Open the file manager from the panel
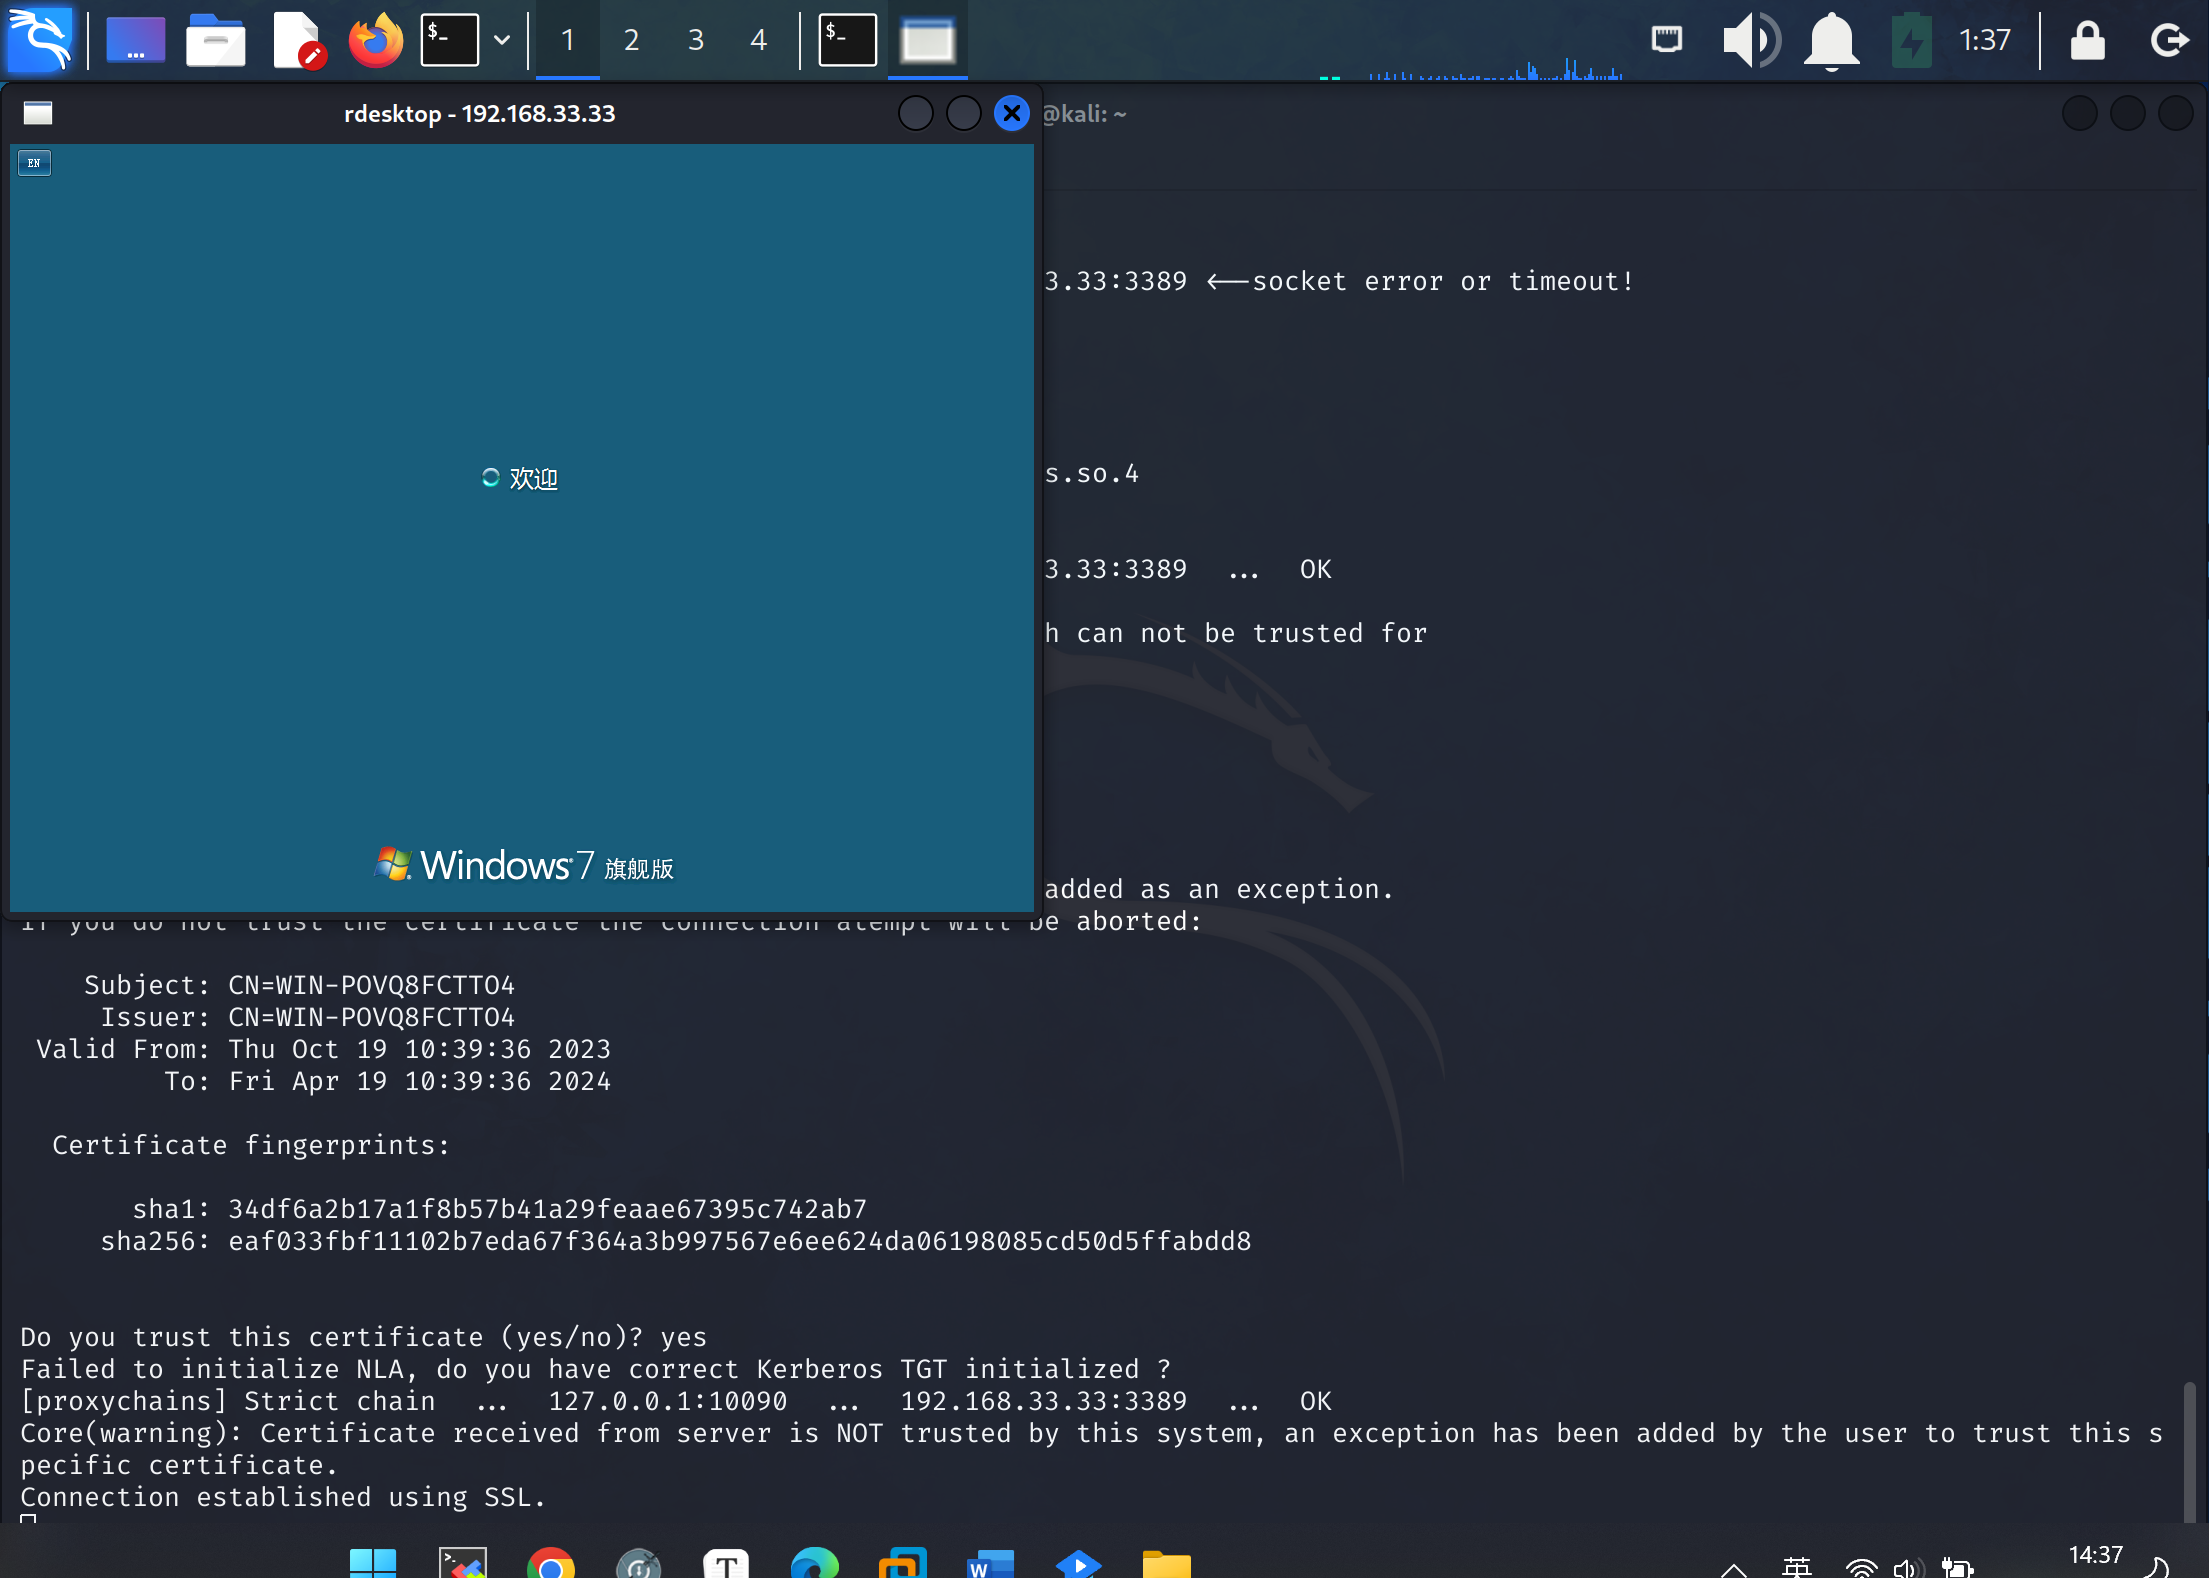The width and height of the screenshot is (2209, 1578). (x=215, y=40)
